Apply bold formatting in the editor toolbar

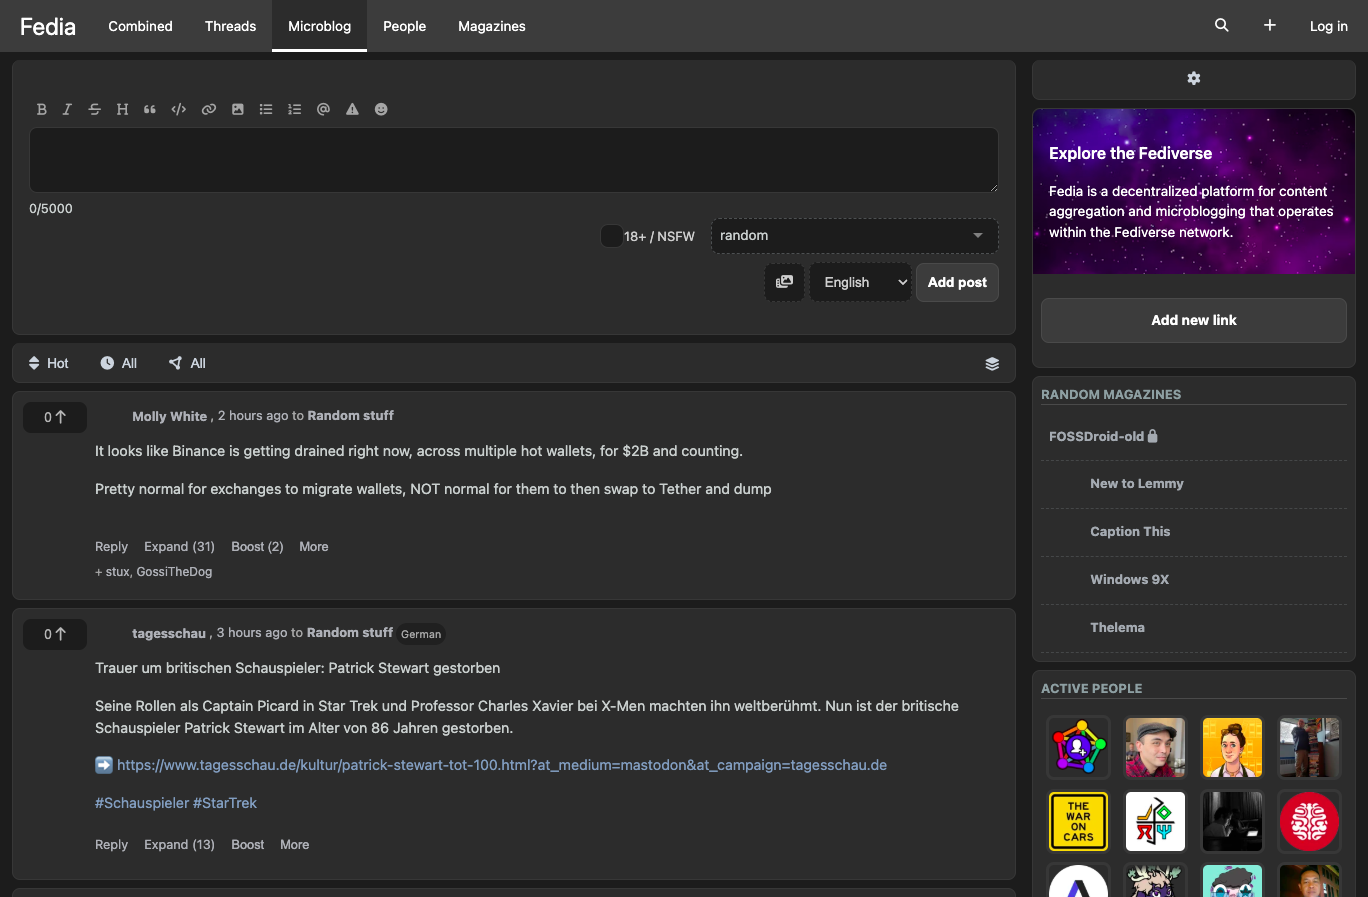click(x=42, y=110)
